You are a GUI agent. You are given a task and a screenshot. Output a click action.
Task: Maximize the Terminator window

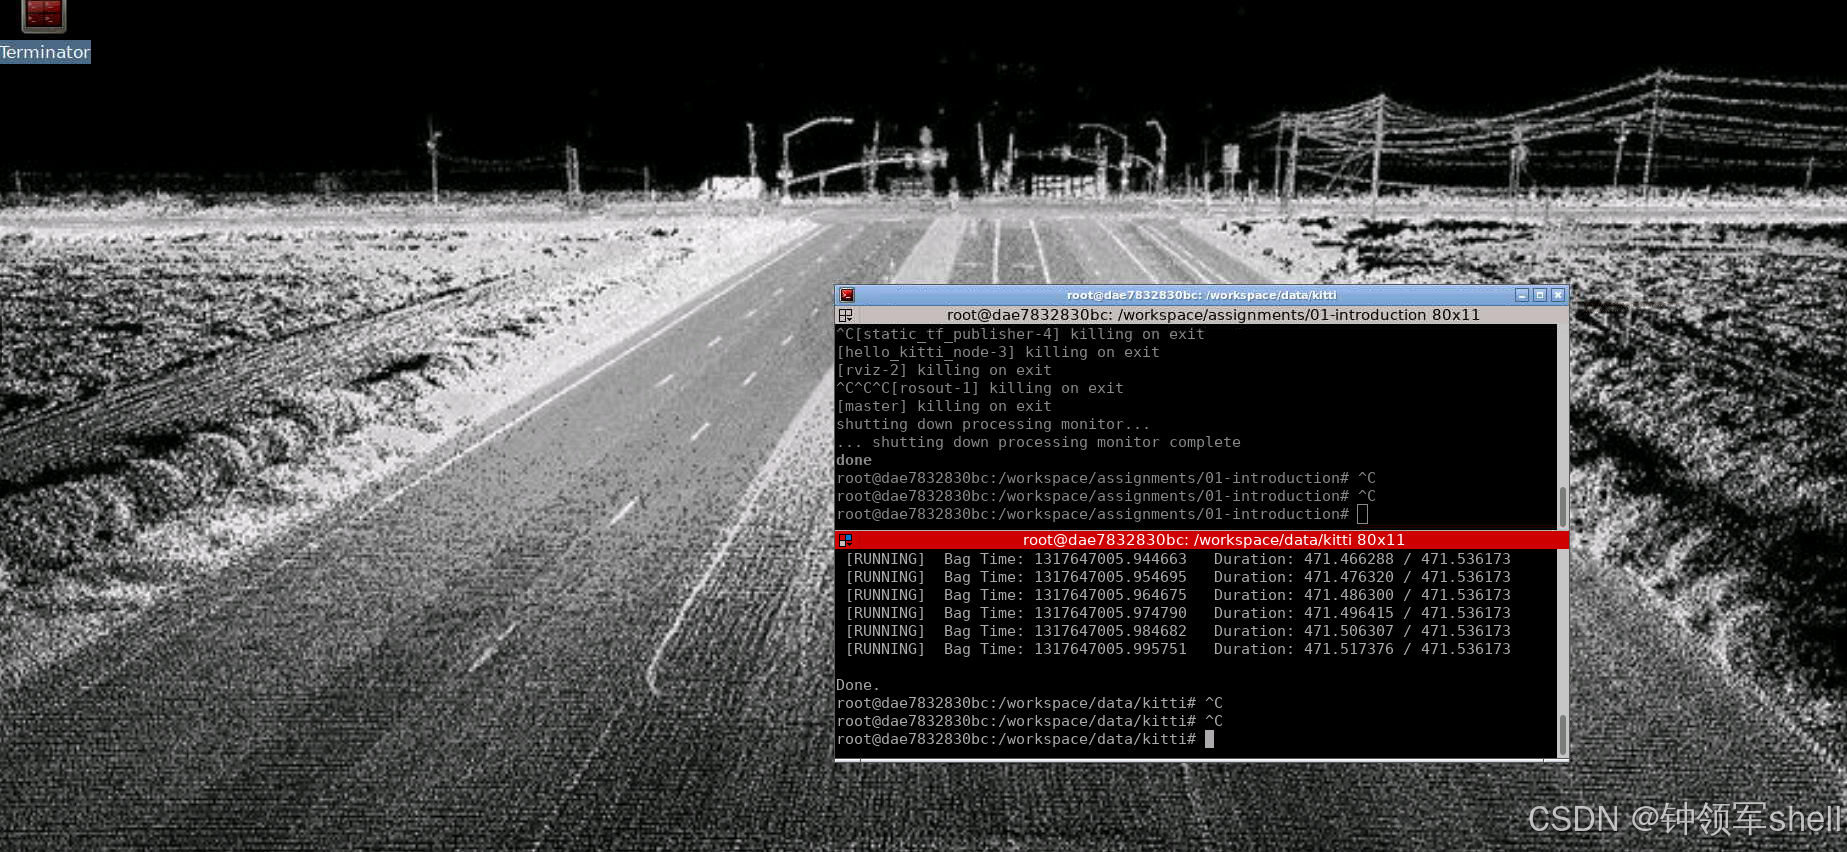click(x=1540, y=295)
